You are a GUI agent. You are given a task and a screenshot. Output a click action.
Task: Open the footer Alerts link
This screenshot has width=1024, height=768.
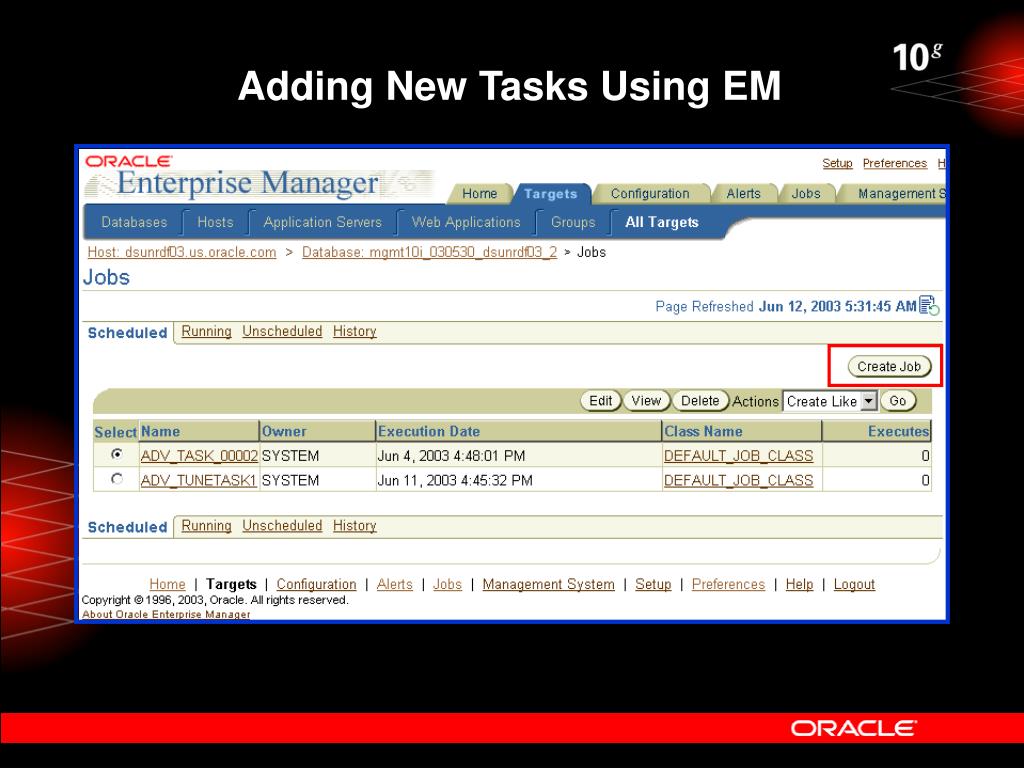click(394, 584)
